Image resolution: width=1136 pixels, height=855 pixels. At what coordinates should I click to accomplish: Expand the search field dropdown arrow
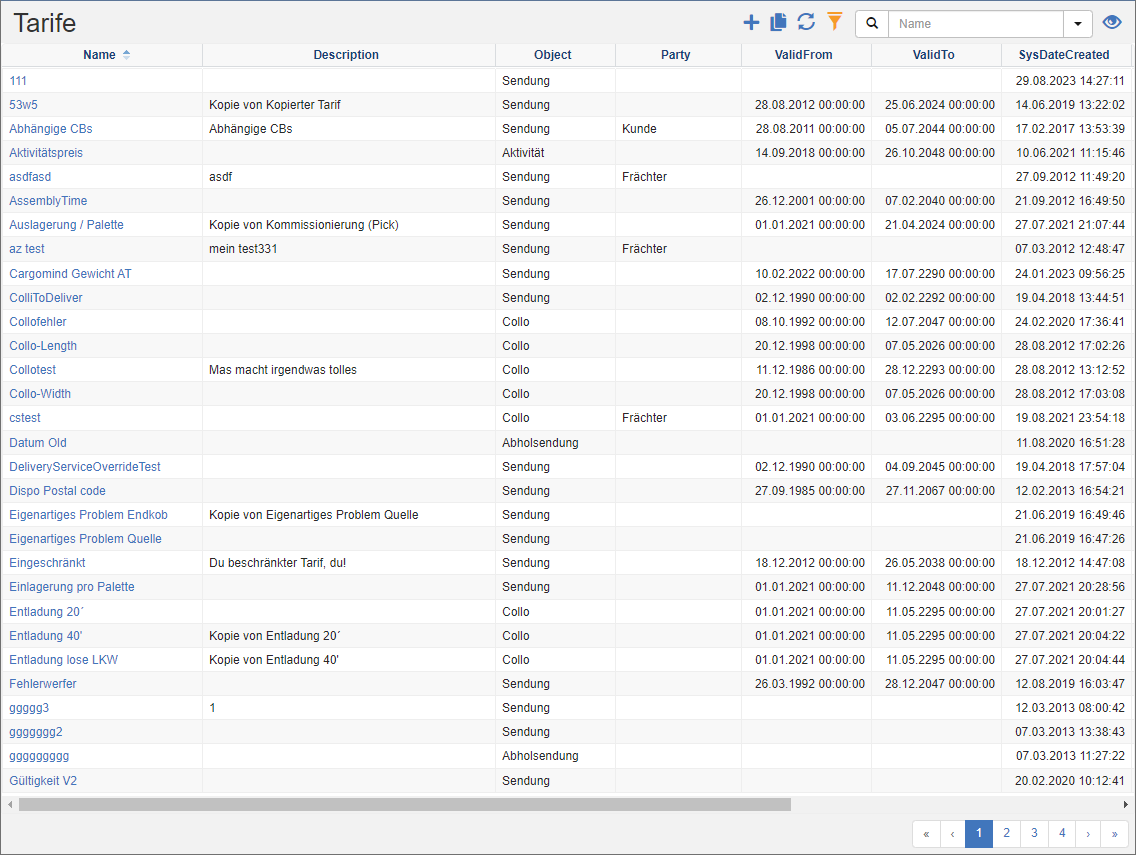click(x=1077, y=24)
